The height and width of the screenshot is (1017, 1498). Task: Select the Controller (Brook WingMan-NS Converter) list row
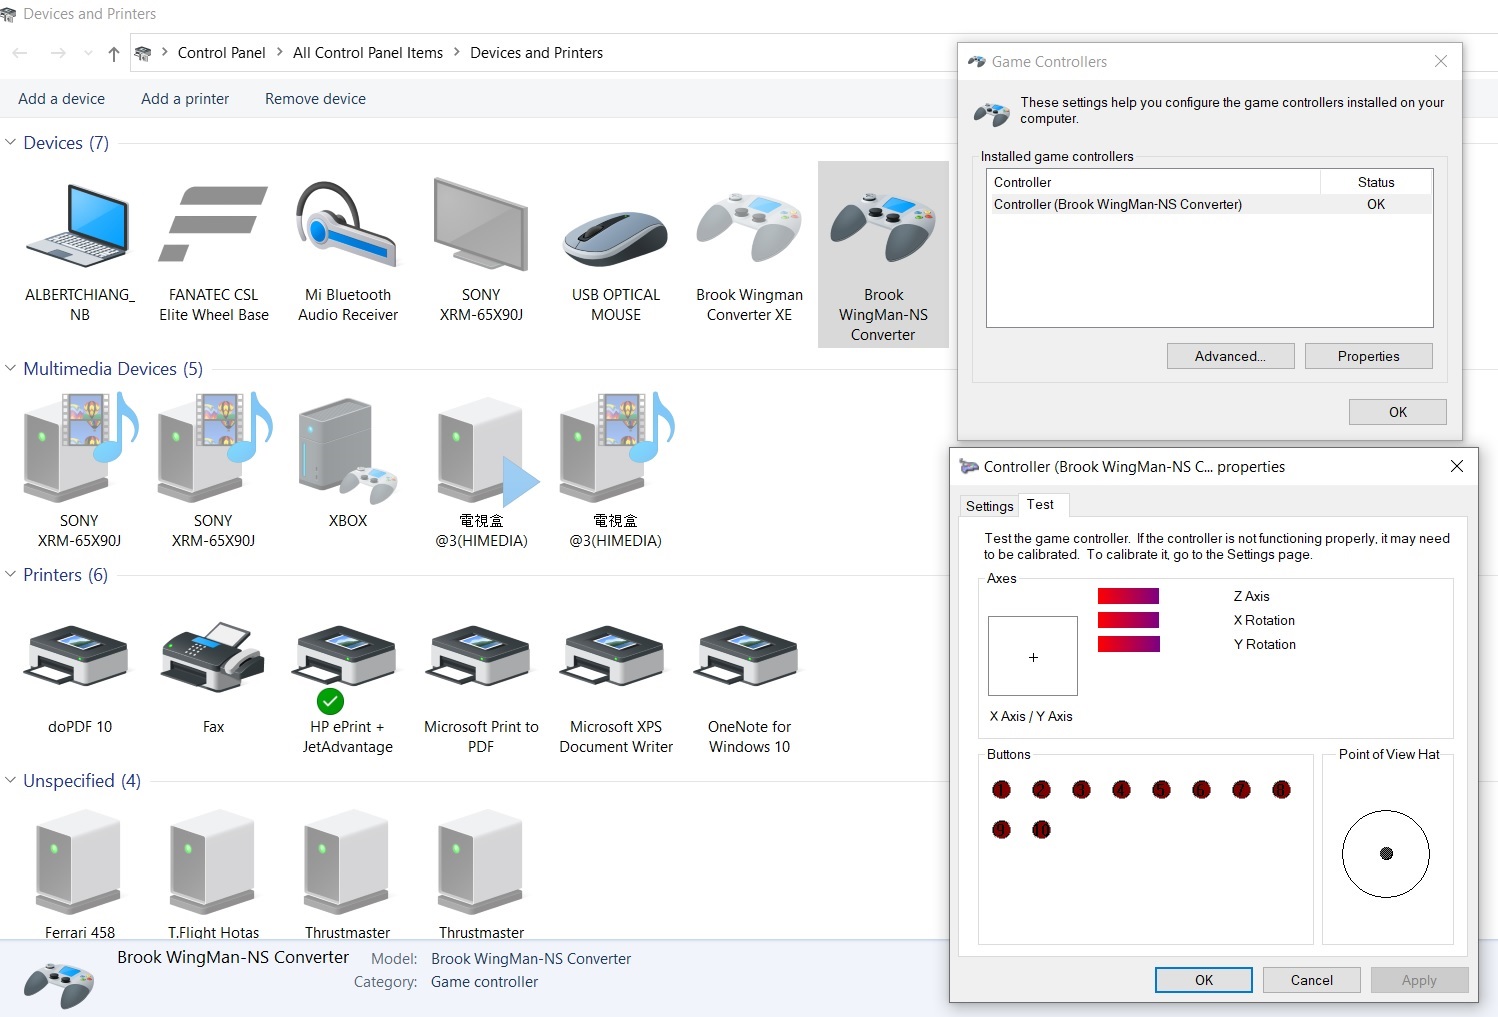(x=1209, y=204)
